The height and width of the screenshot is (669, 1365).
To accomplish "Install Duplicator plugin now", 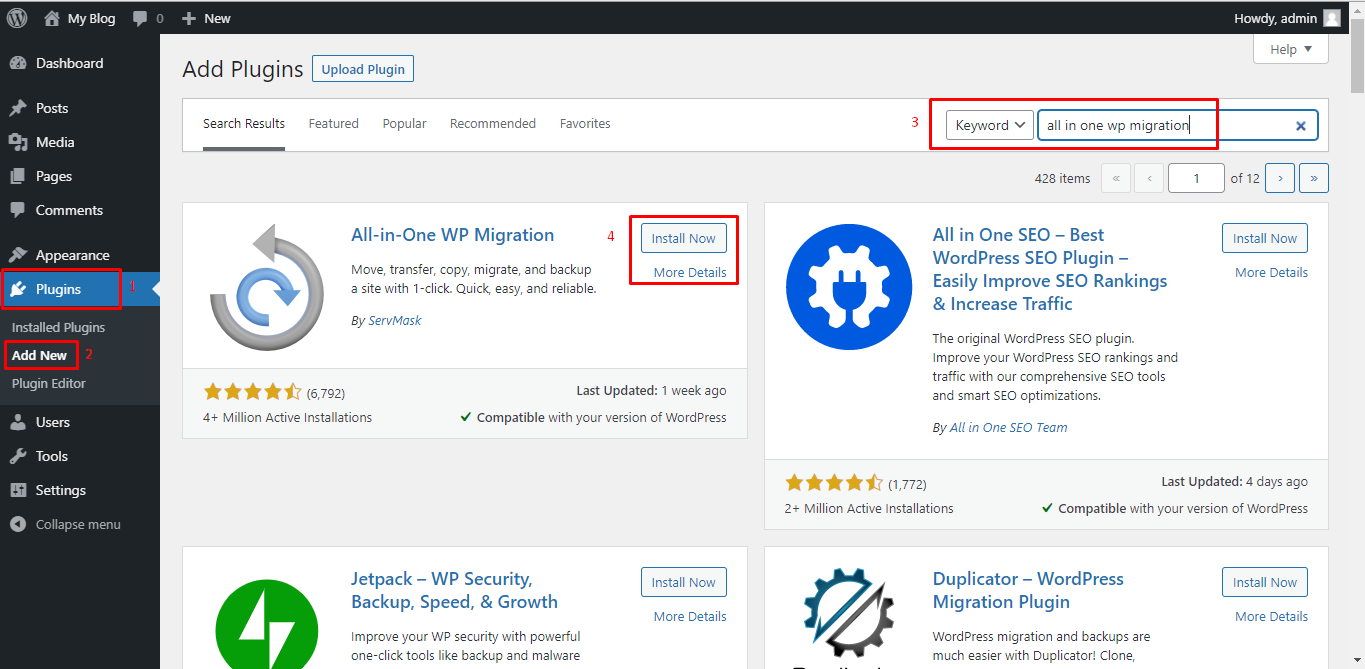I will coord(1265,582).
